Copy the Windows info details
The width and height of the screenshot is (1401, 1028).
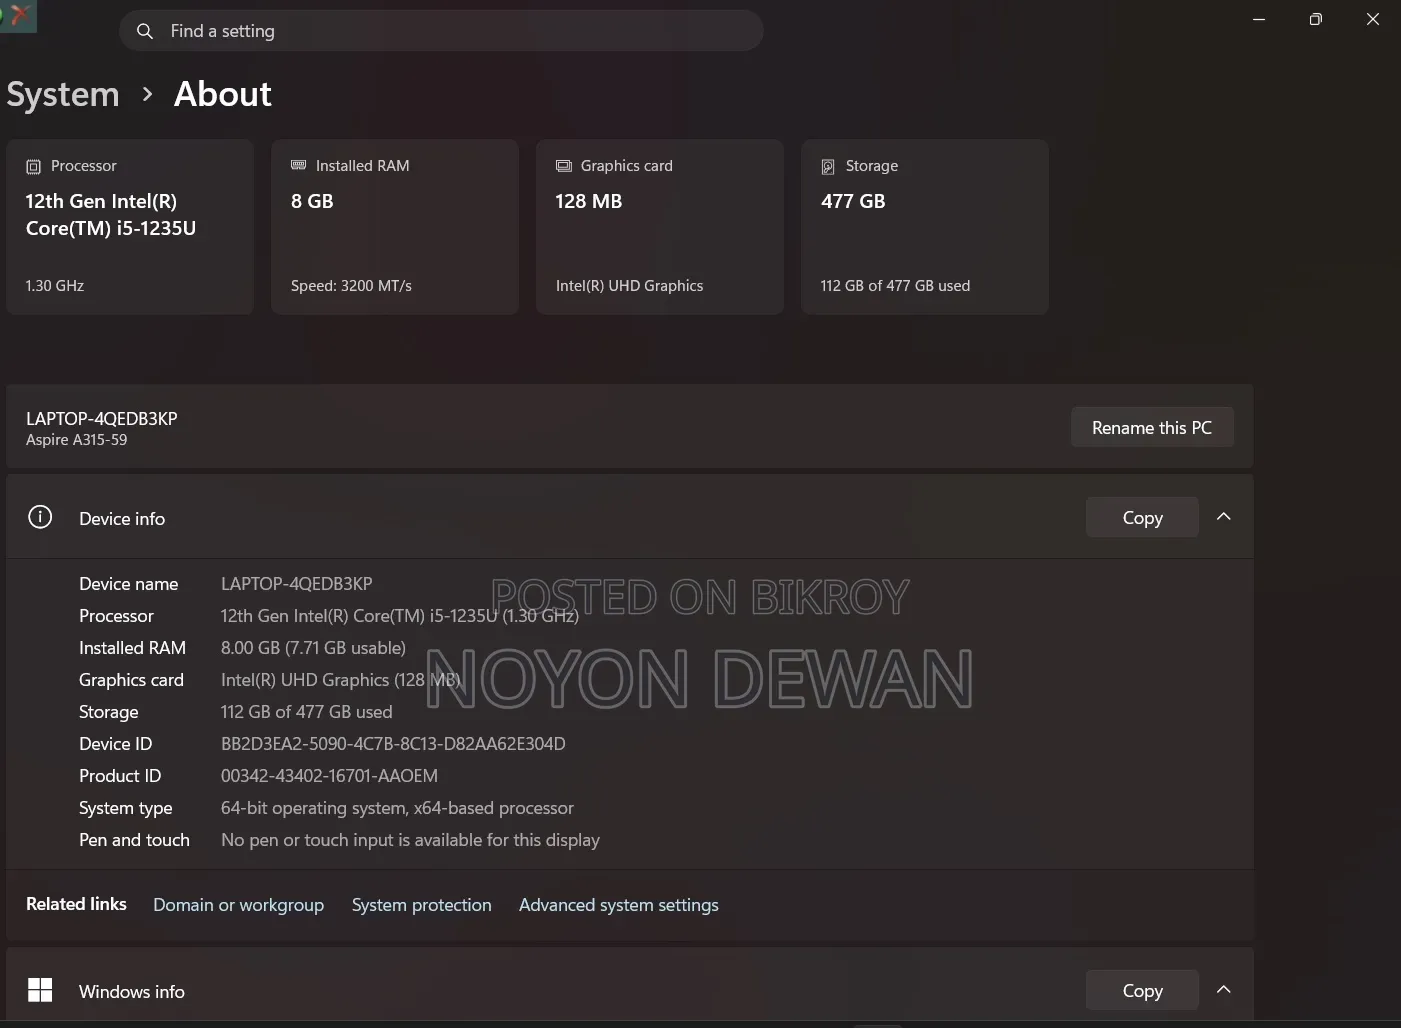(1142, 990)
